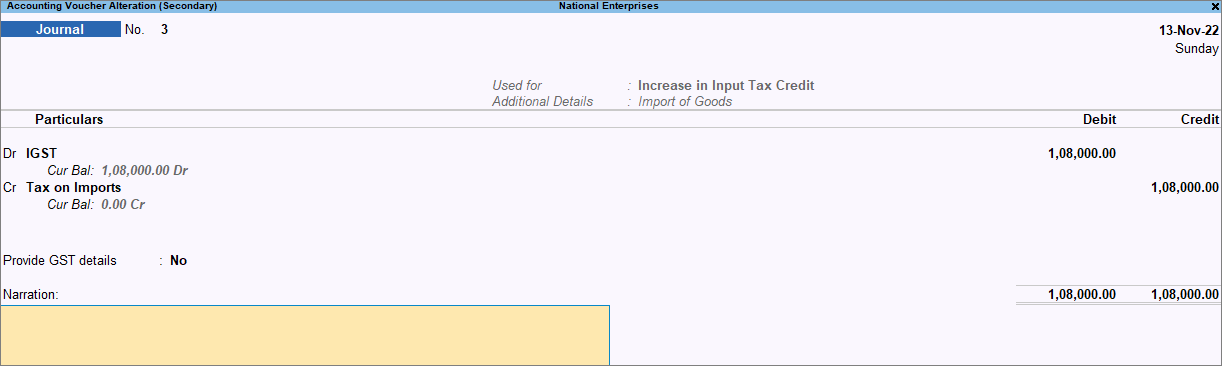
Task: Click the 'Additional Details' label
Action: click(x=542, y=101)
